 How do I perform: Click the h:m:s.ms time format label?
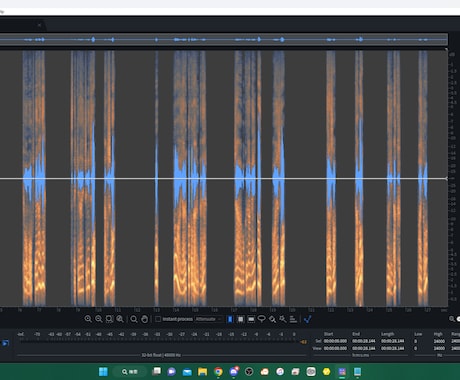[361, 355]
